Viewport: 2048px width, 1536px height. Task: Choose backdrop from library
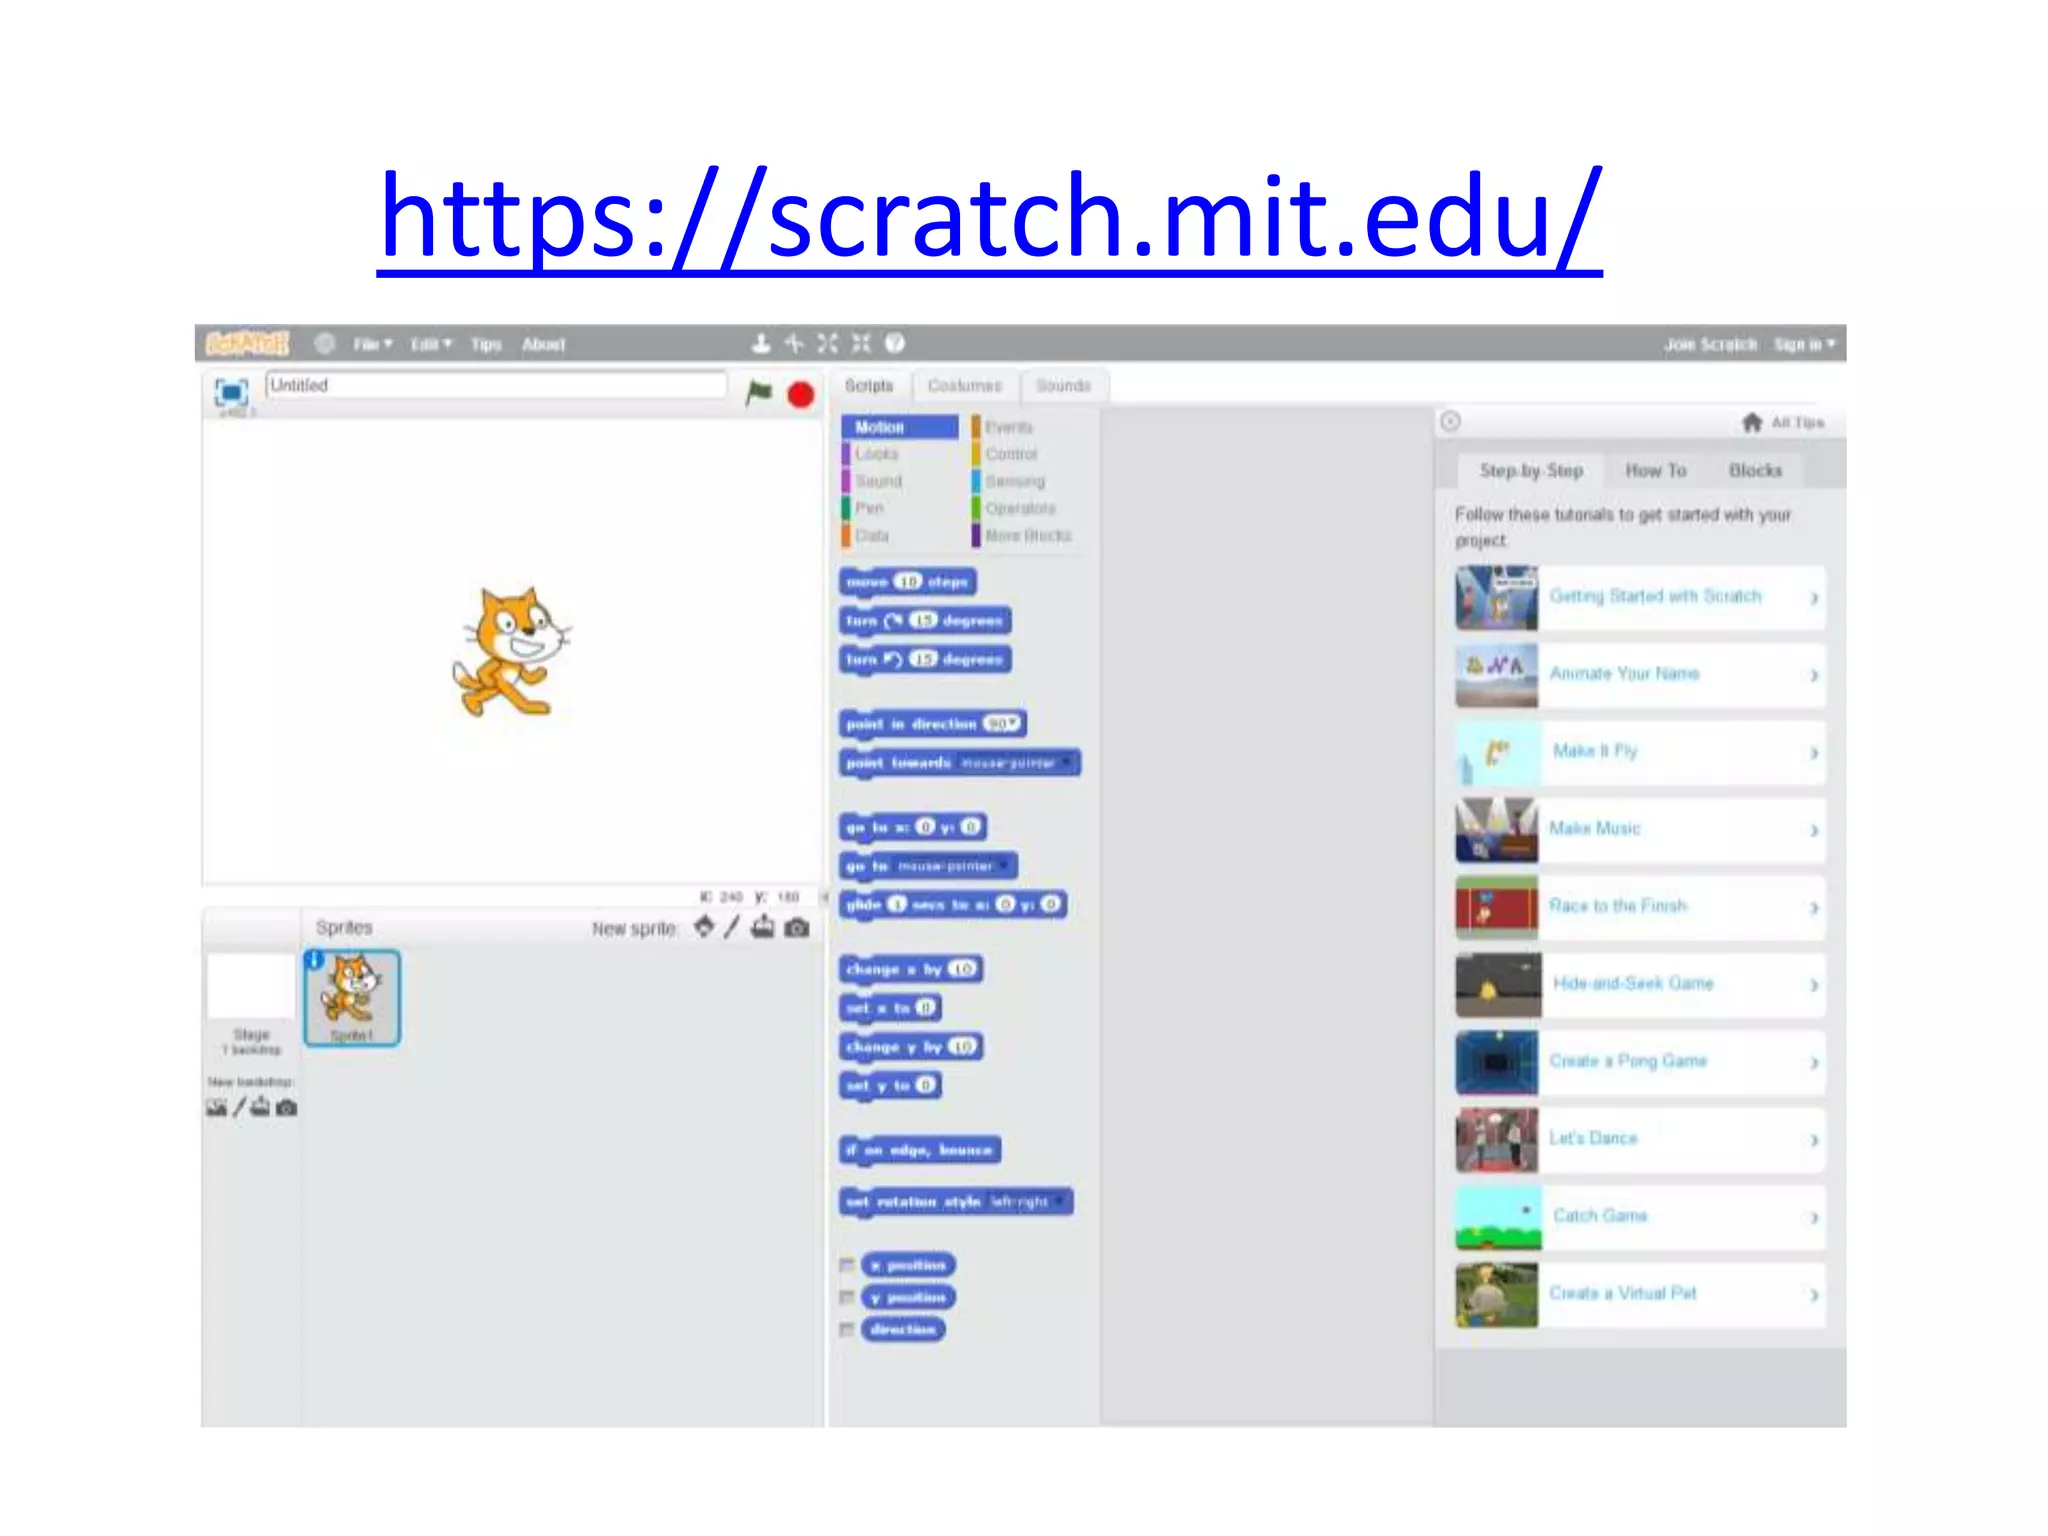[x=216, y=1107]
